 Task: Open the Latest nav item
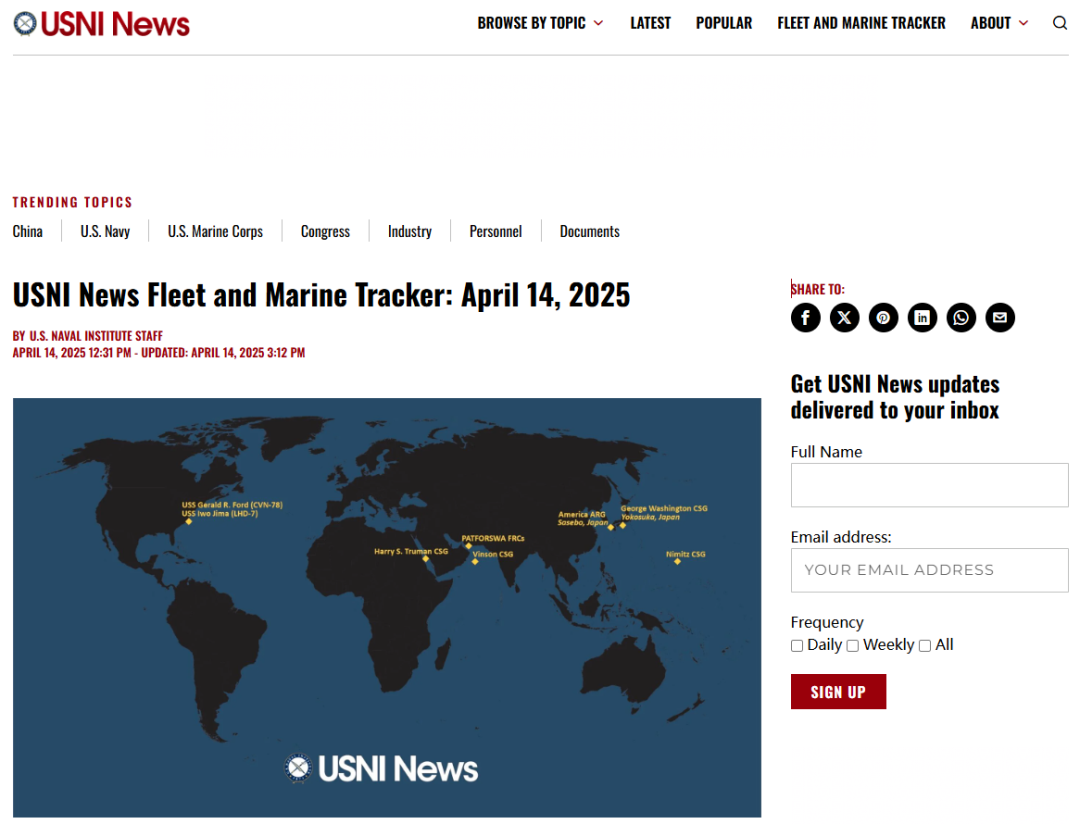coord(650,23)
